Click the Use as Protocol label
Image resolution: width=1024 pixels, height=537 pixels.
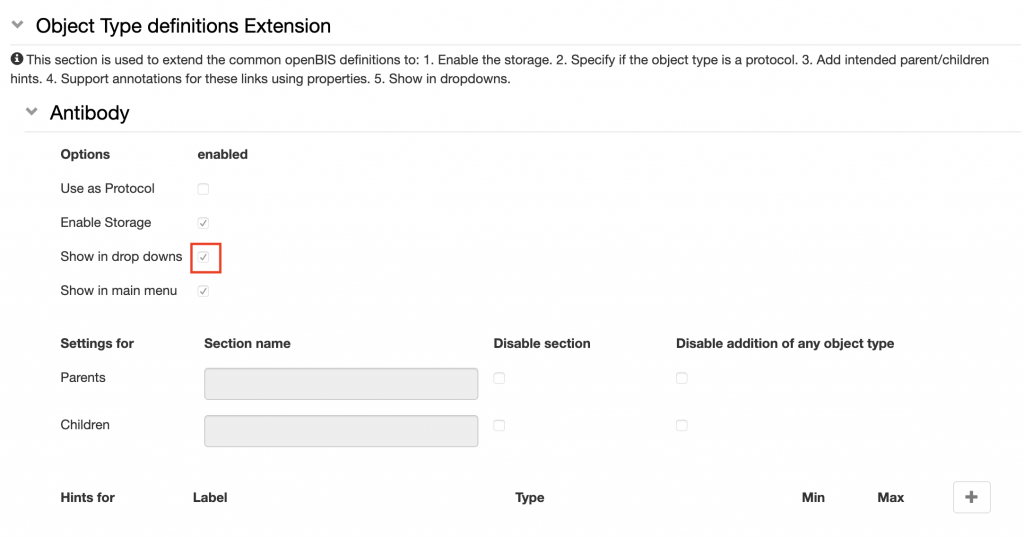tap(108, 188)
